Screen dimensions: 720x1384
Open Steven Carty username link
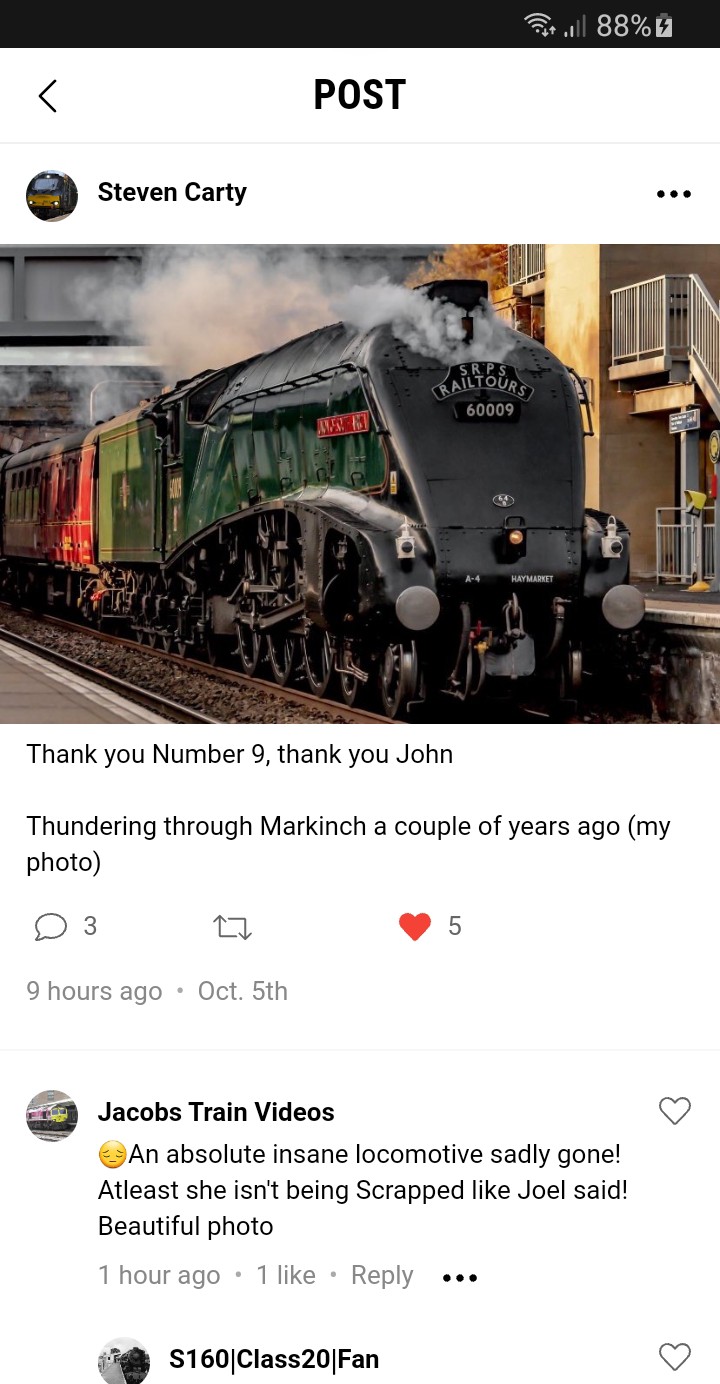(x=172, y=192)
